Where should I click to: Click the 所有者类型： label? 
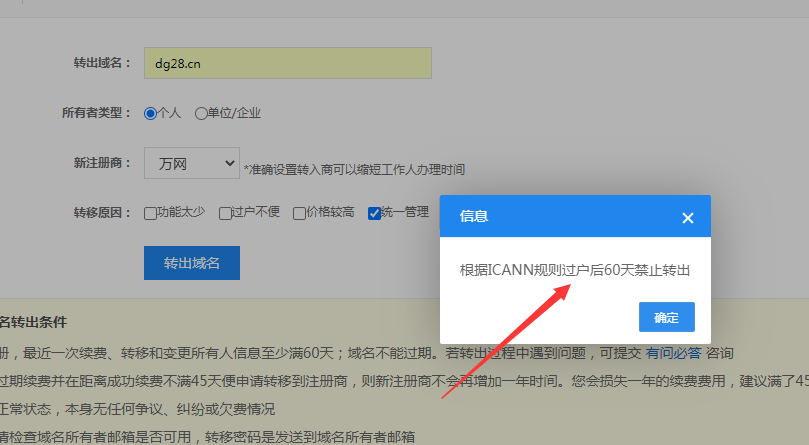(96, 113)
